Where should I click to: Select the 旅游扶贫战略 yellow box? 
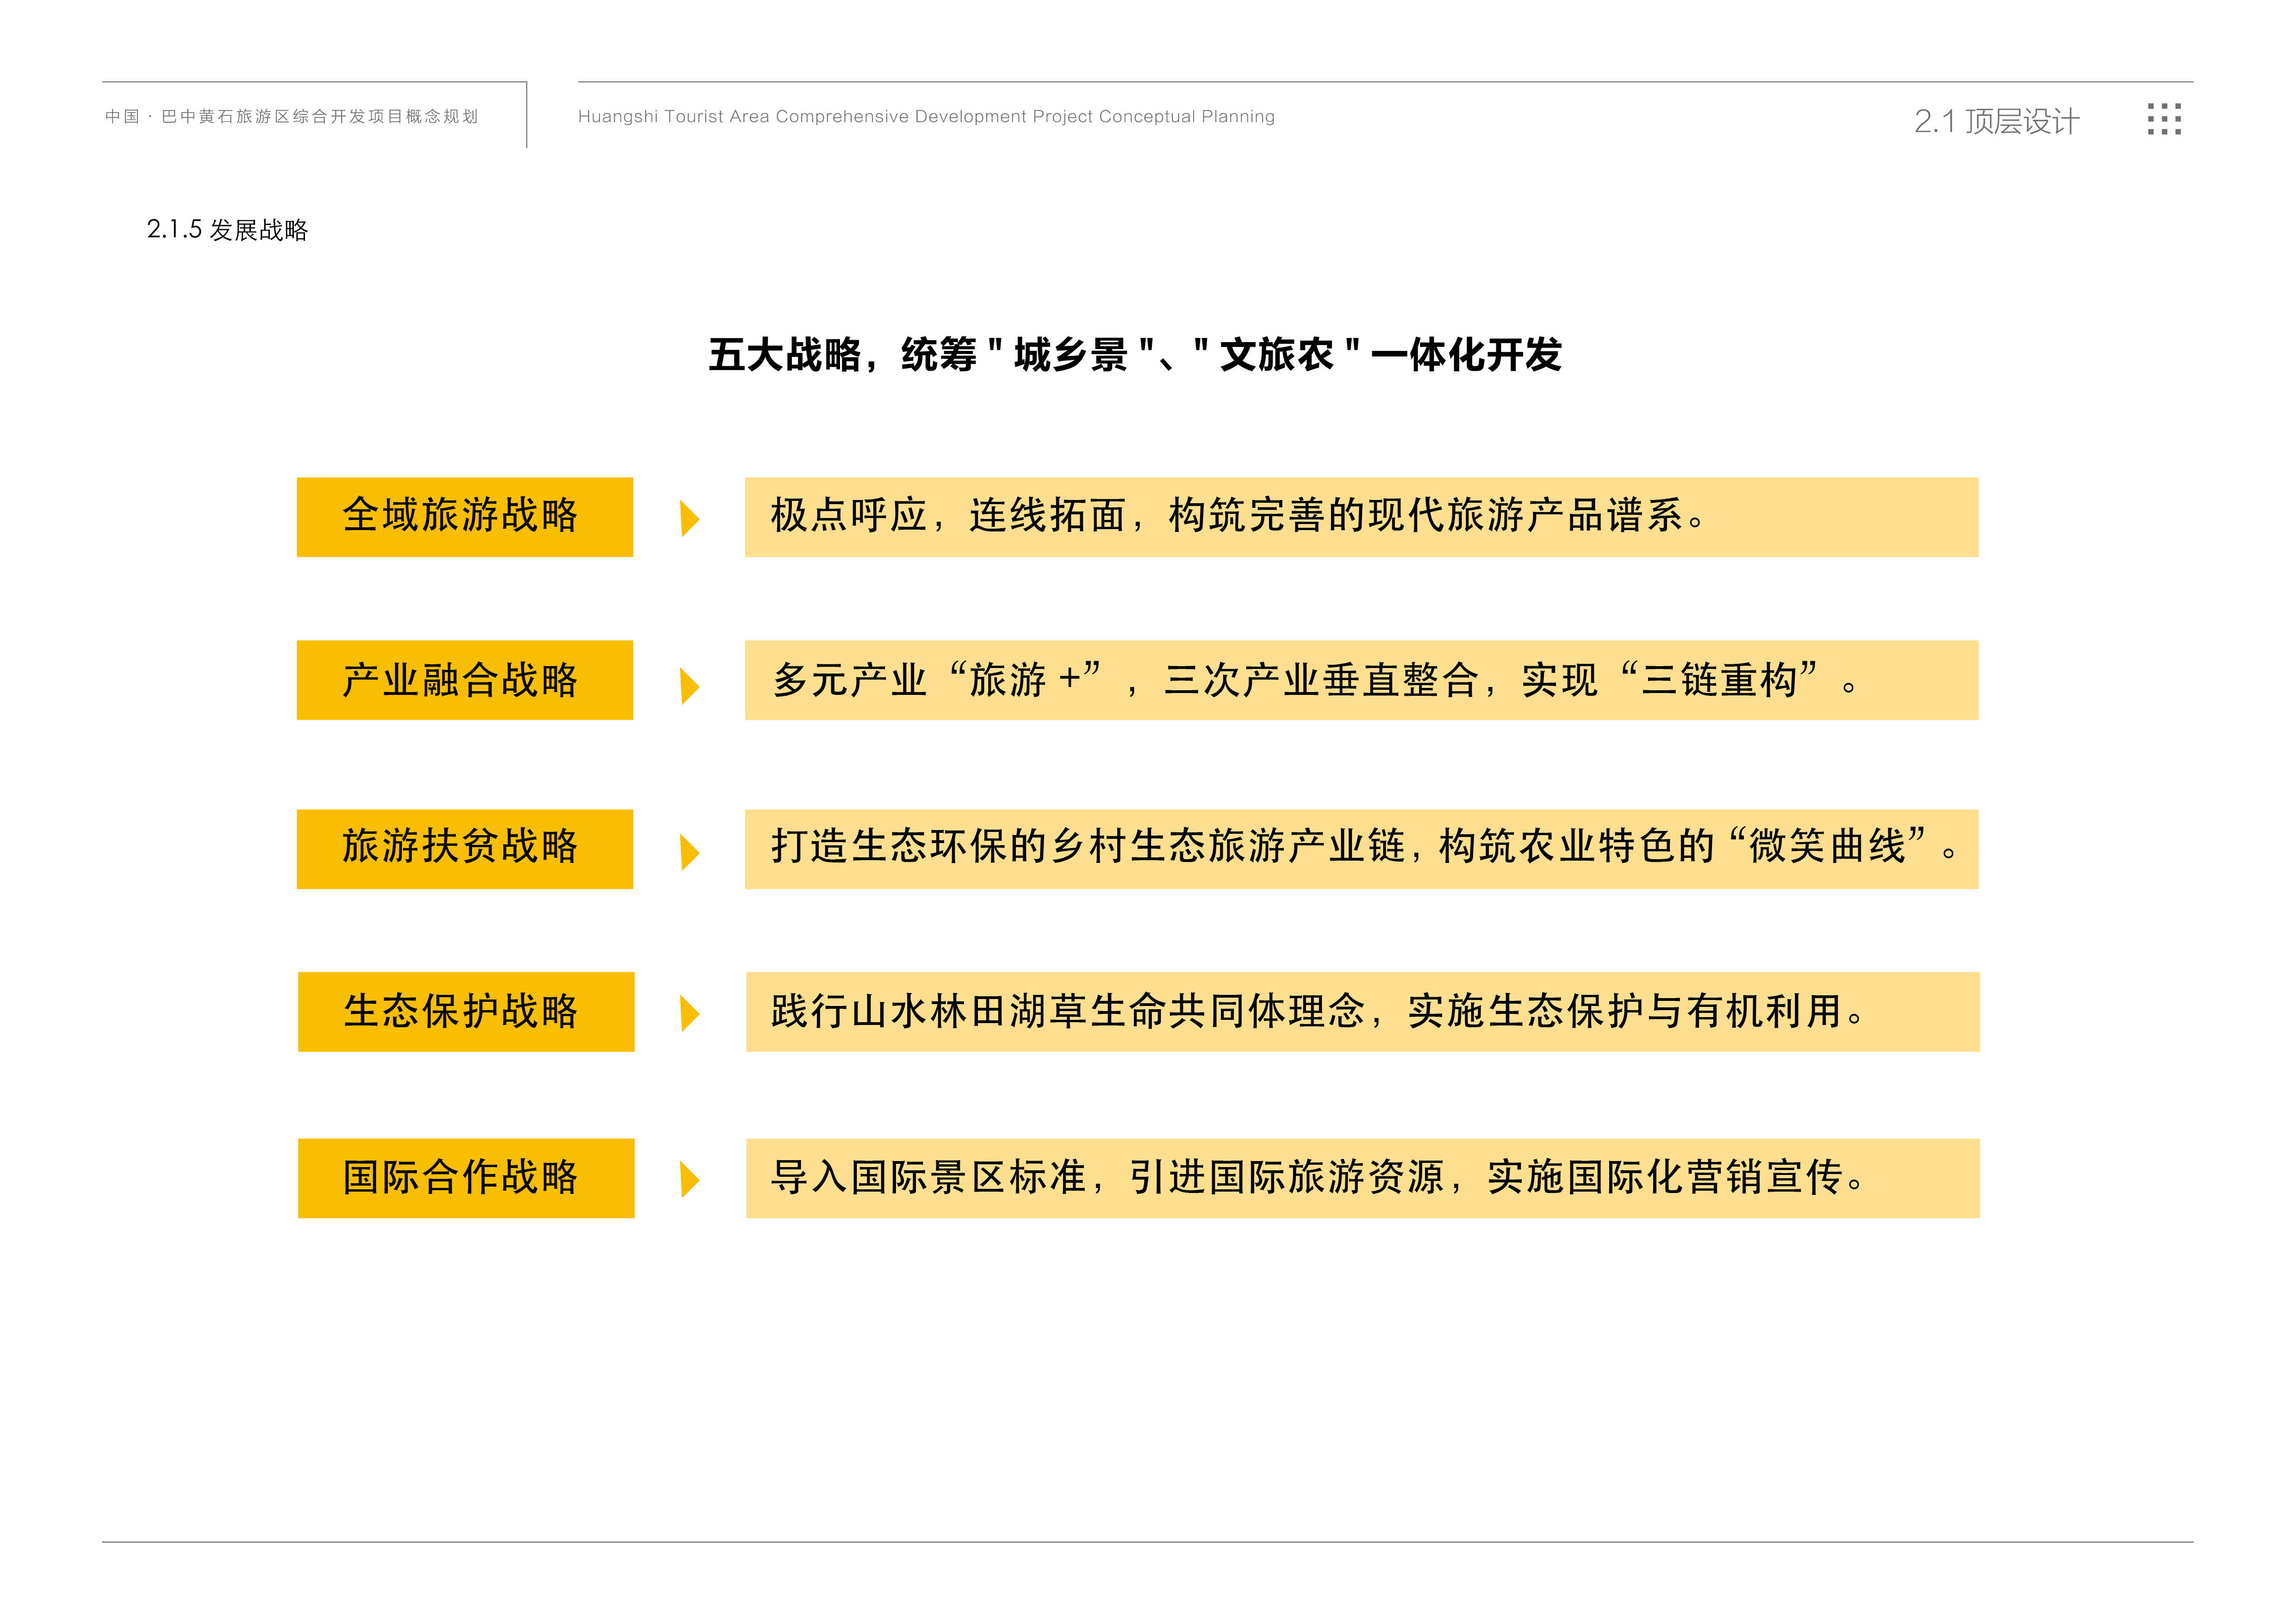click(x=465, y=849)
